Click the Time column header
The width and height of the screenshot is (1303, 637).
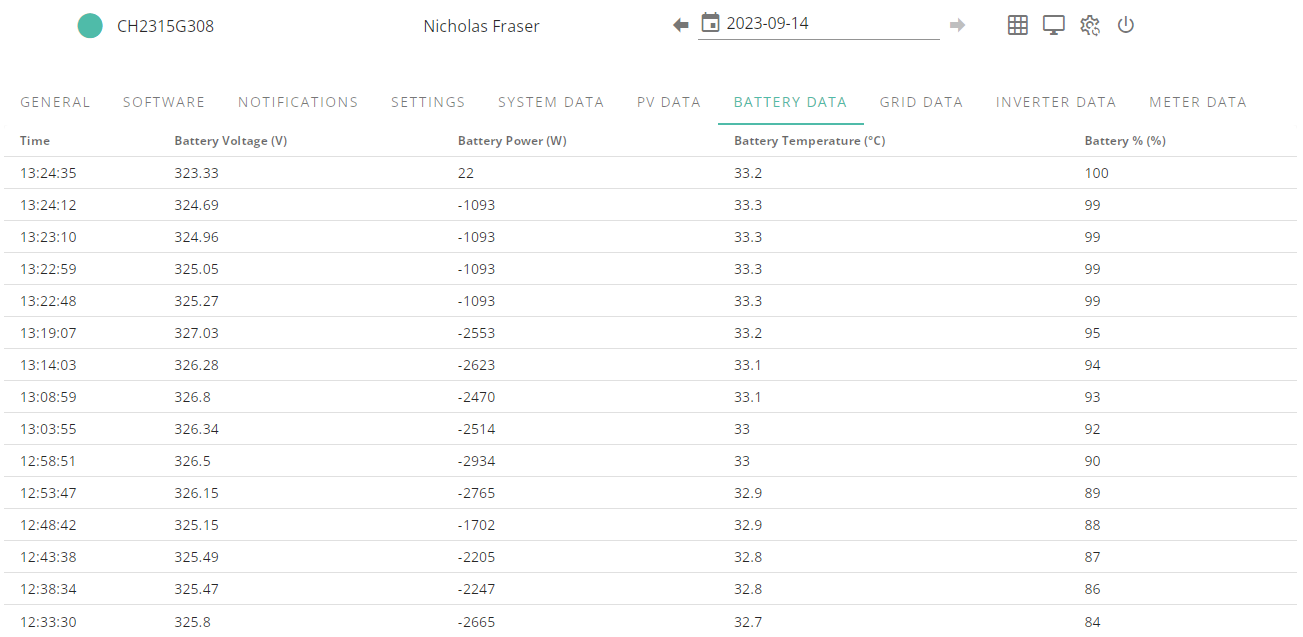35,141
